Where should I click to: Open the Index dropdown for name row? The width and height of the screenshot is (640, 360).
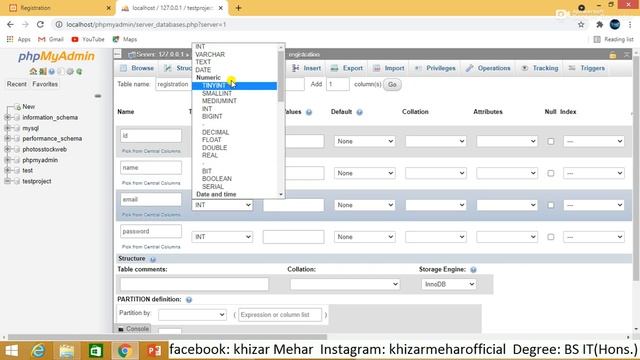[x=594, y=173]
